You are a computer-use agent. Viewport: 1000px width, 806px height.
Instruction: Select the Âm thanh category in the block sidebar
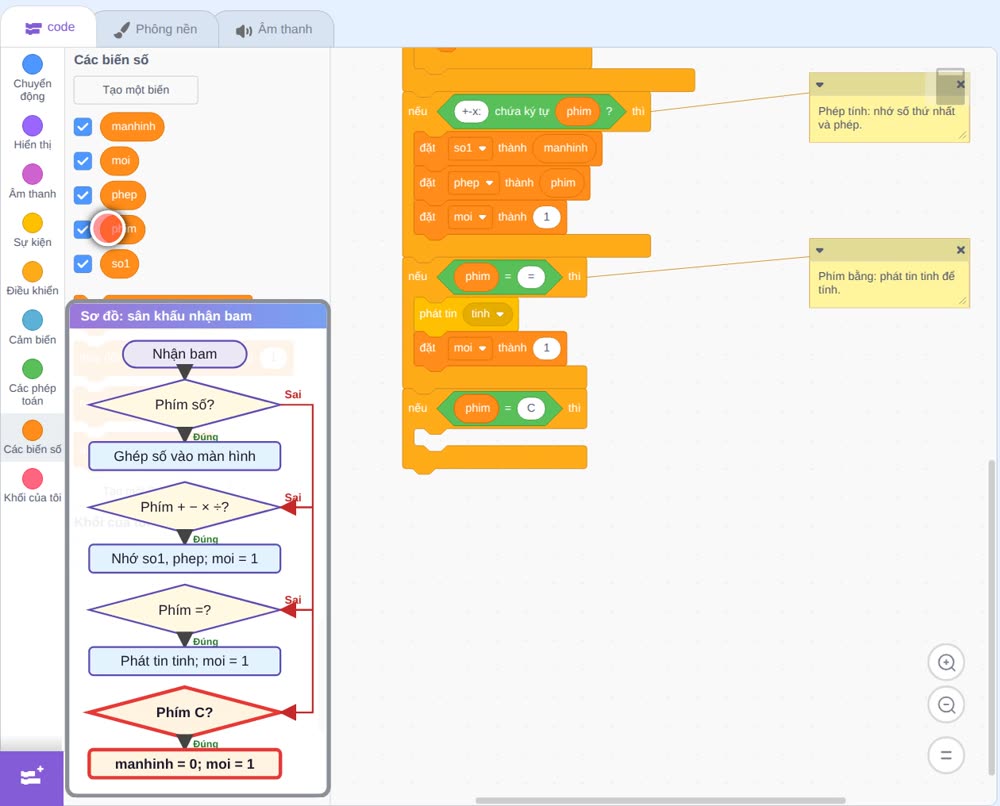(32, 182)
